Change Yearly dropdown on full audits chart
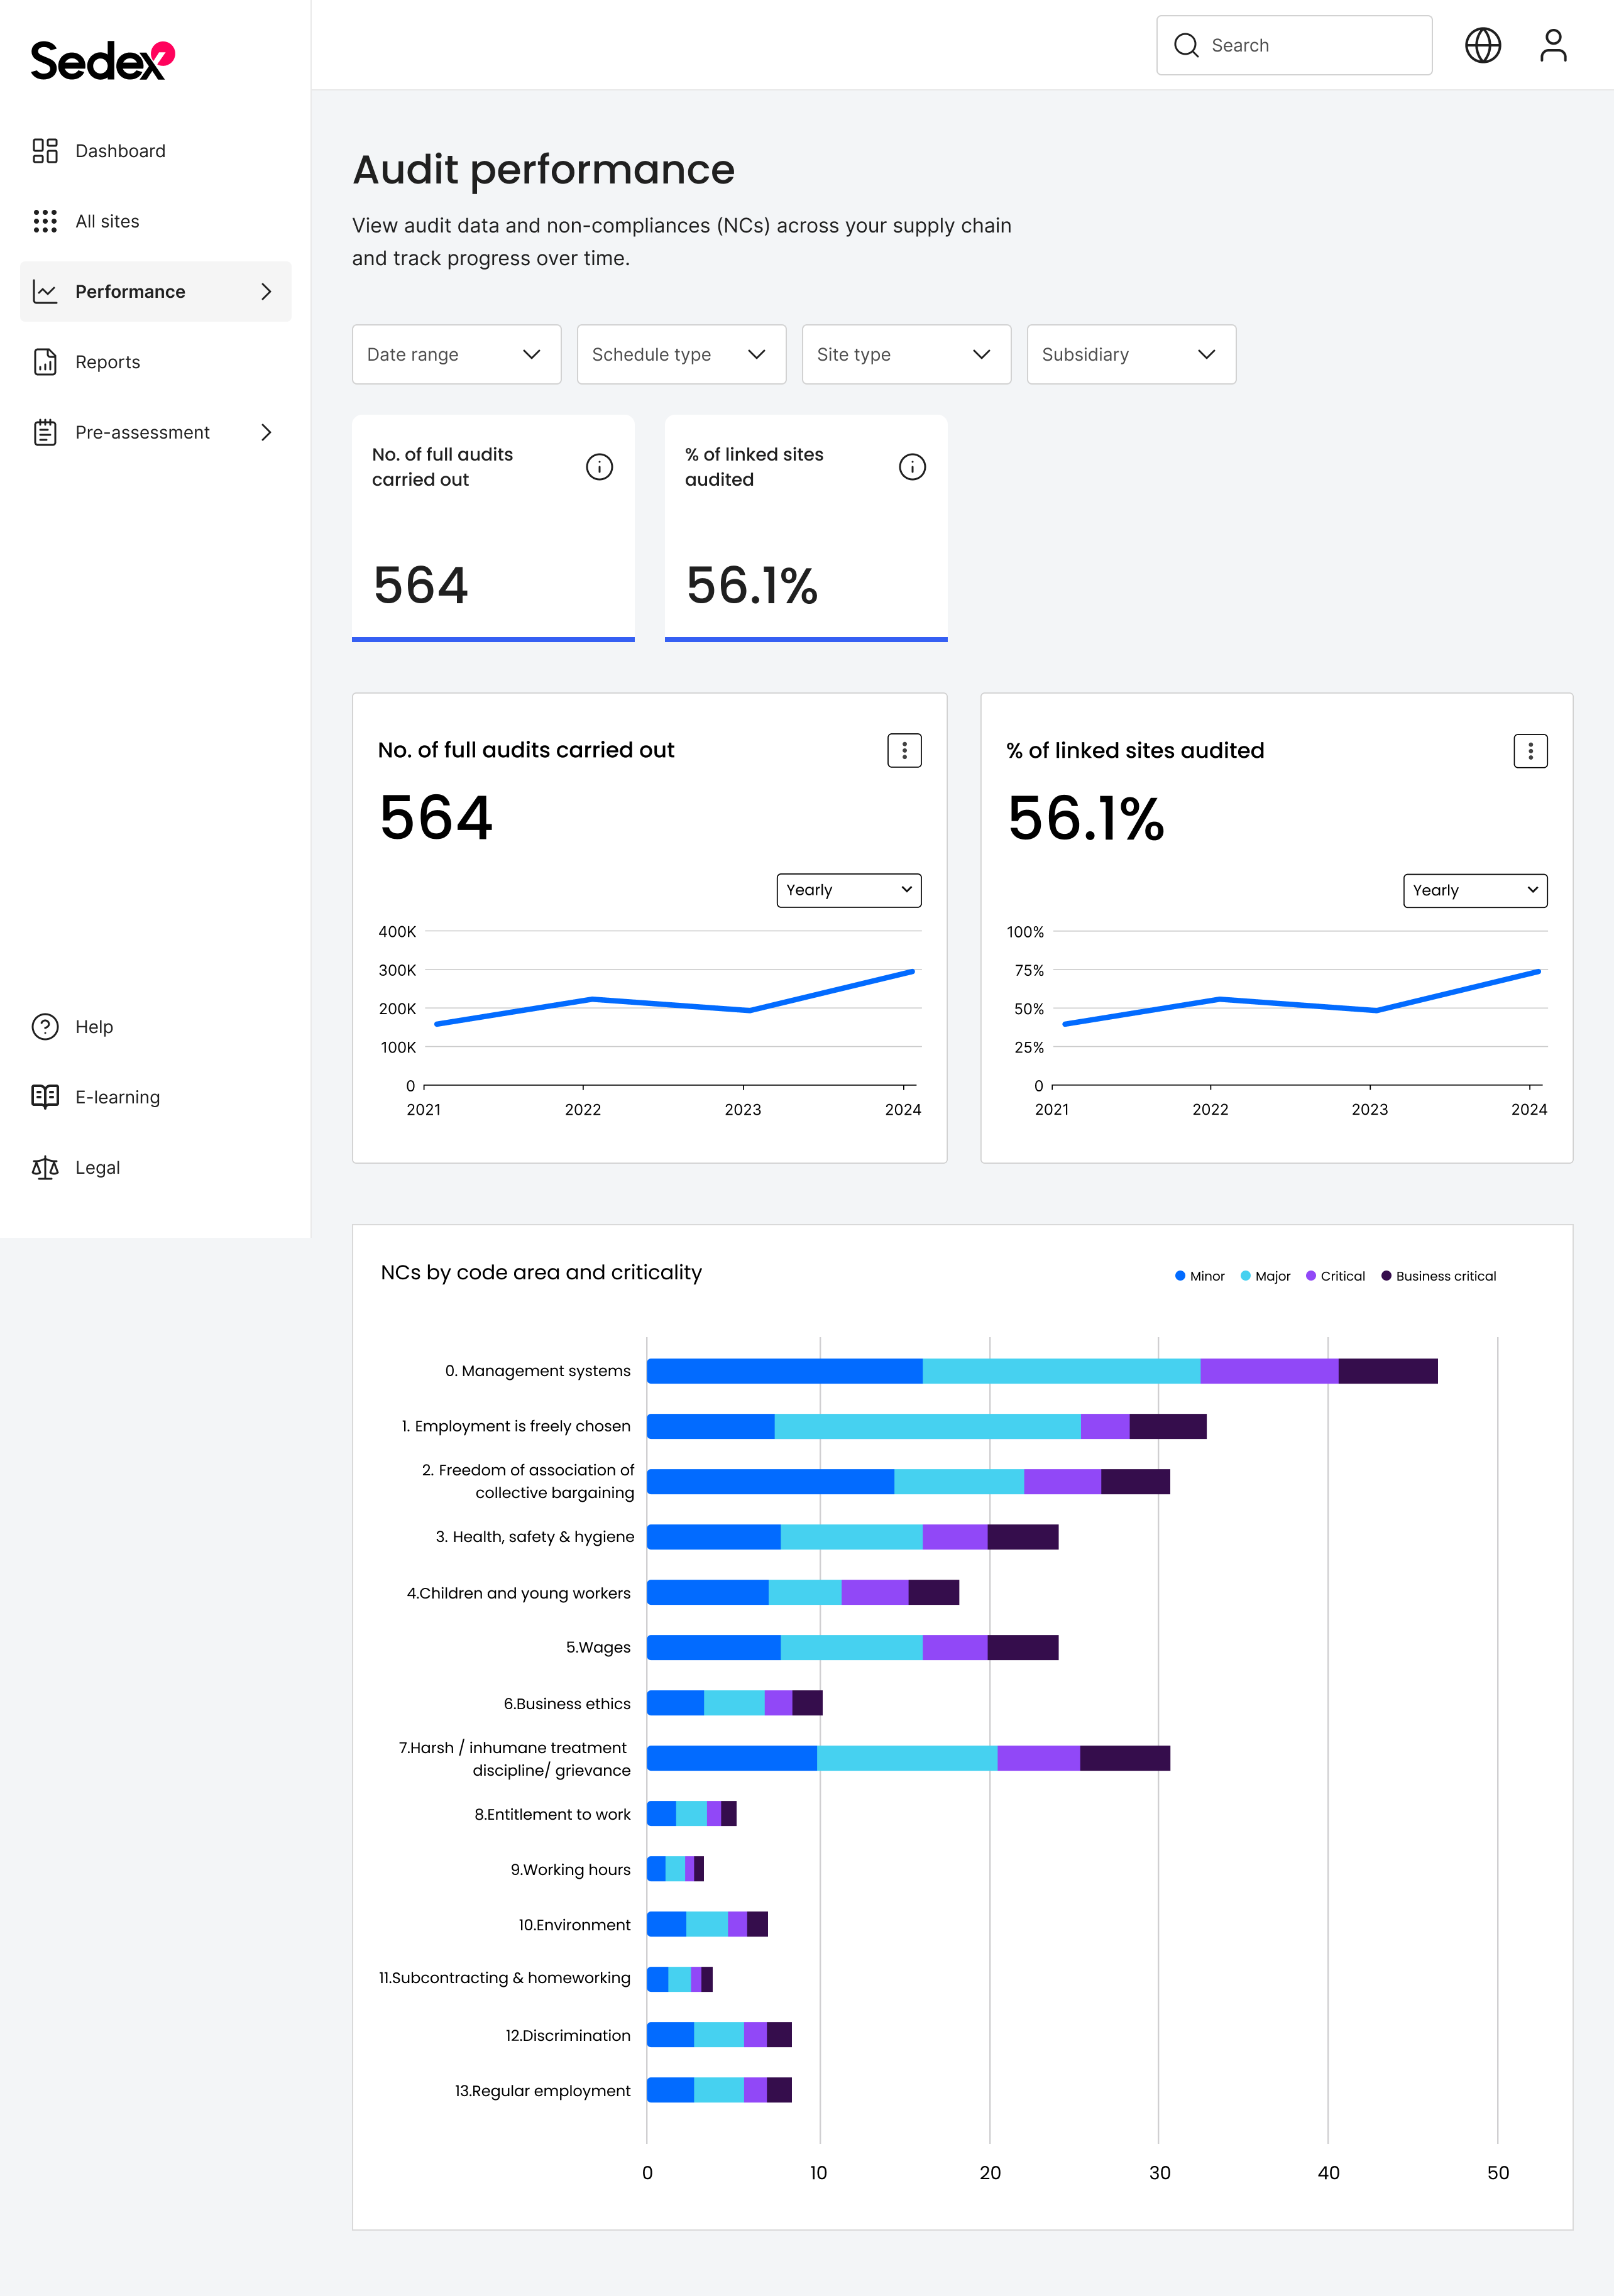1614x2296 pixels. coord(848,890)
